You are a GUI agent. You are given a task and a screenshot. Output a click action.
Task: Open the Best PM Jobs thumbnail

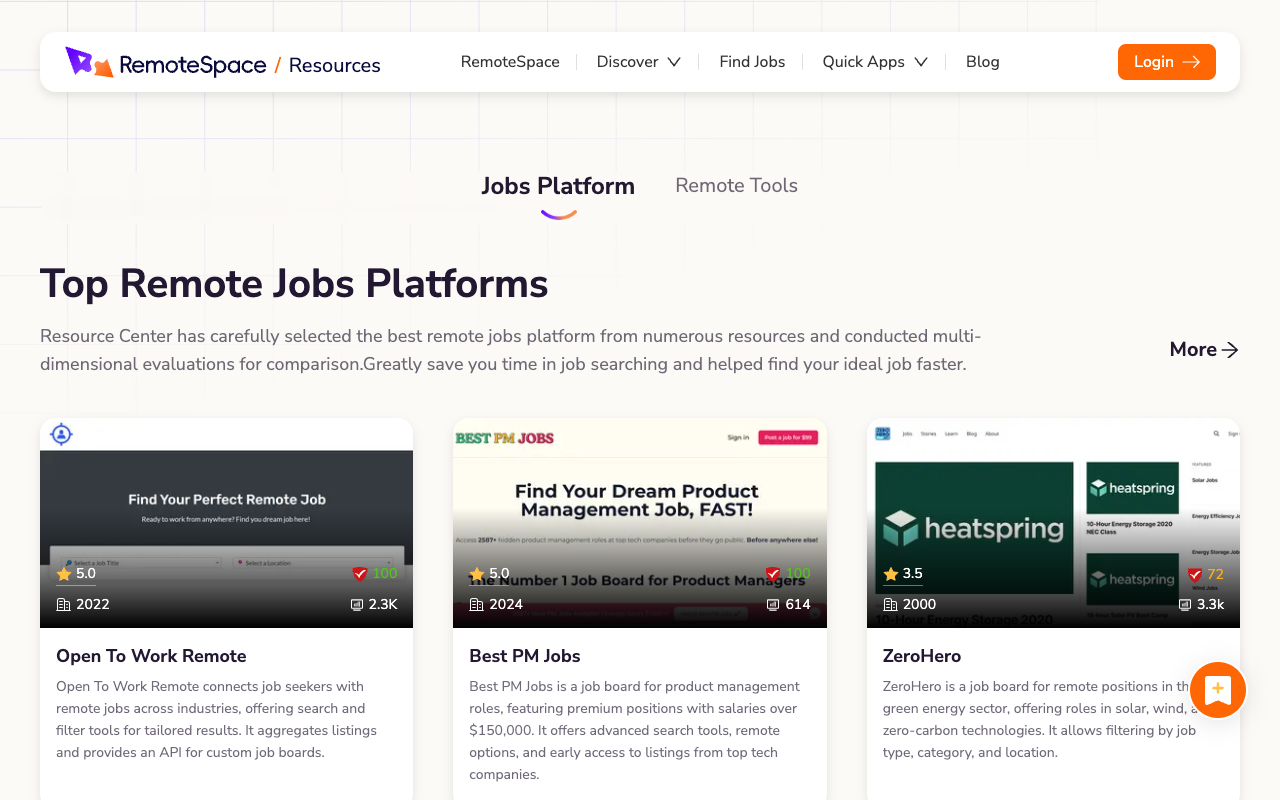point(640,523)
